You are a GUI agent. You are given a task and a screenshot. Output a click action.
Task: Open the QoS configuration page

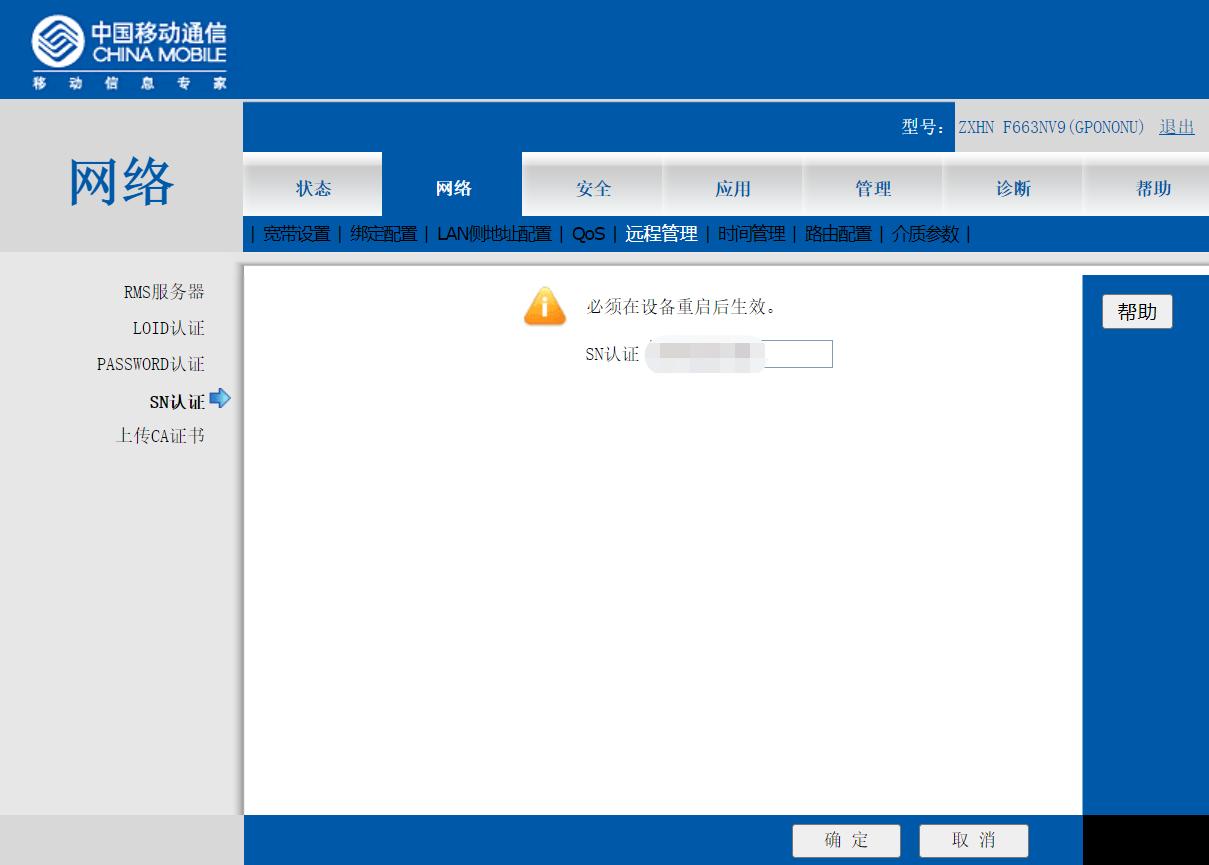tap(586, 235)
